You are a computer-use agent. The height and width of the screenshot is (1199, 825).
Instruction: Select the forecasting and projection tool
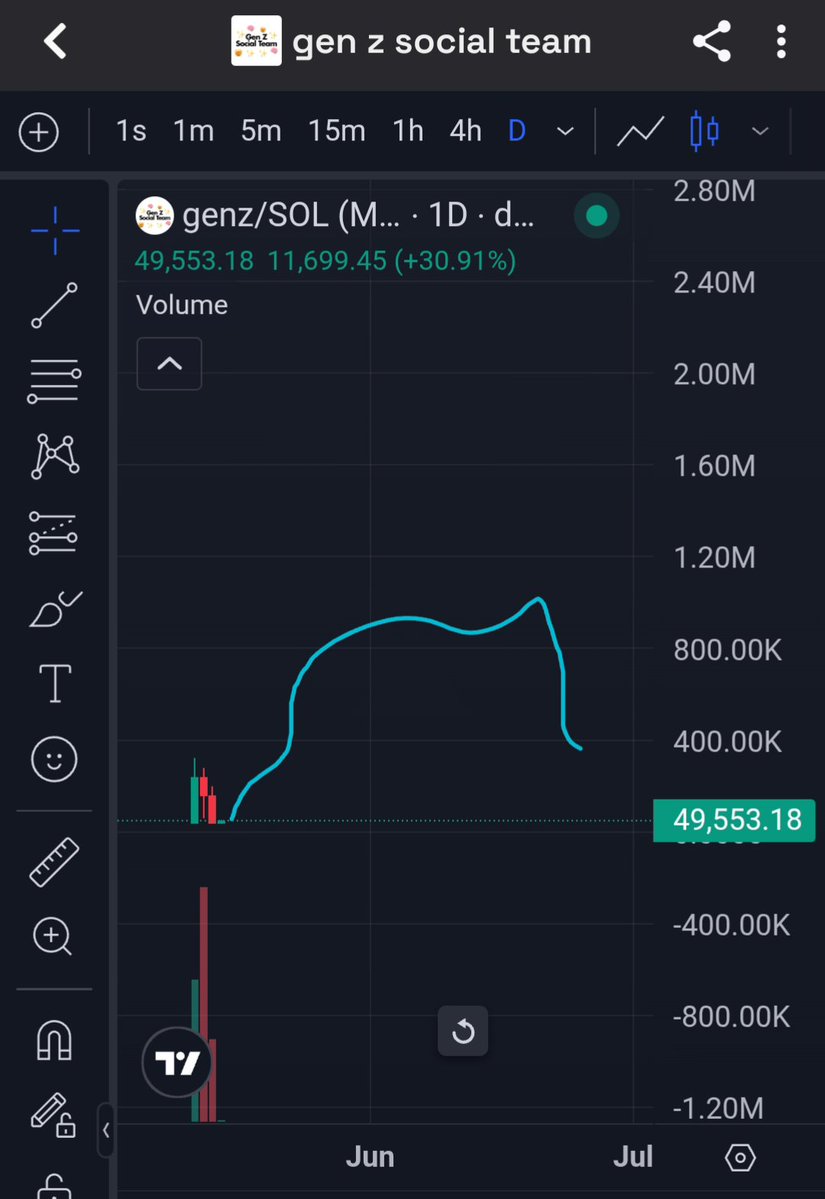(x=54, y=532)
